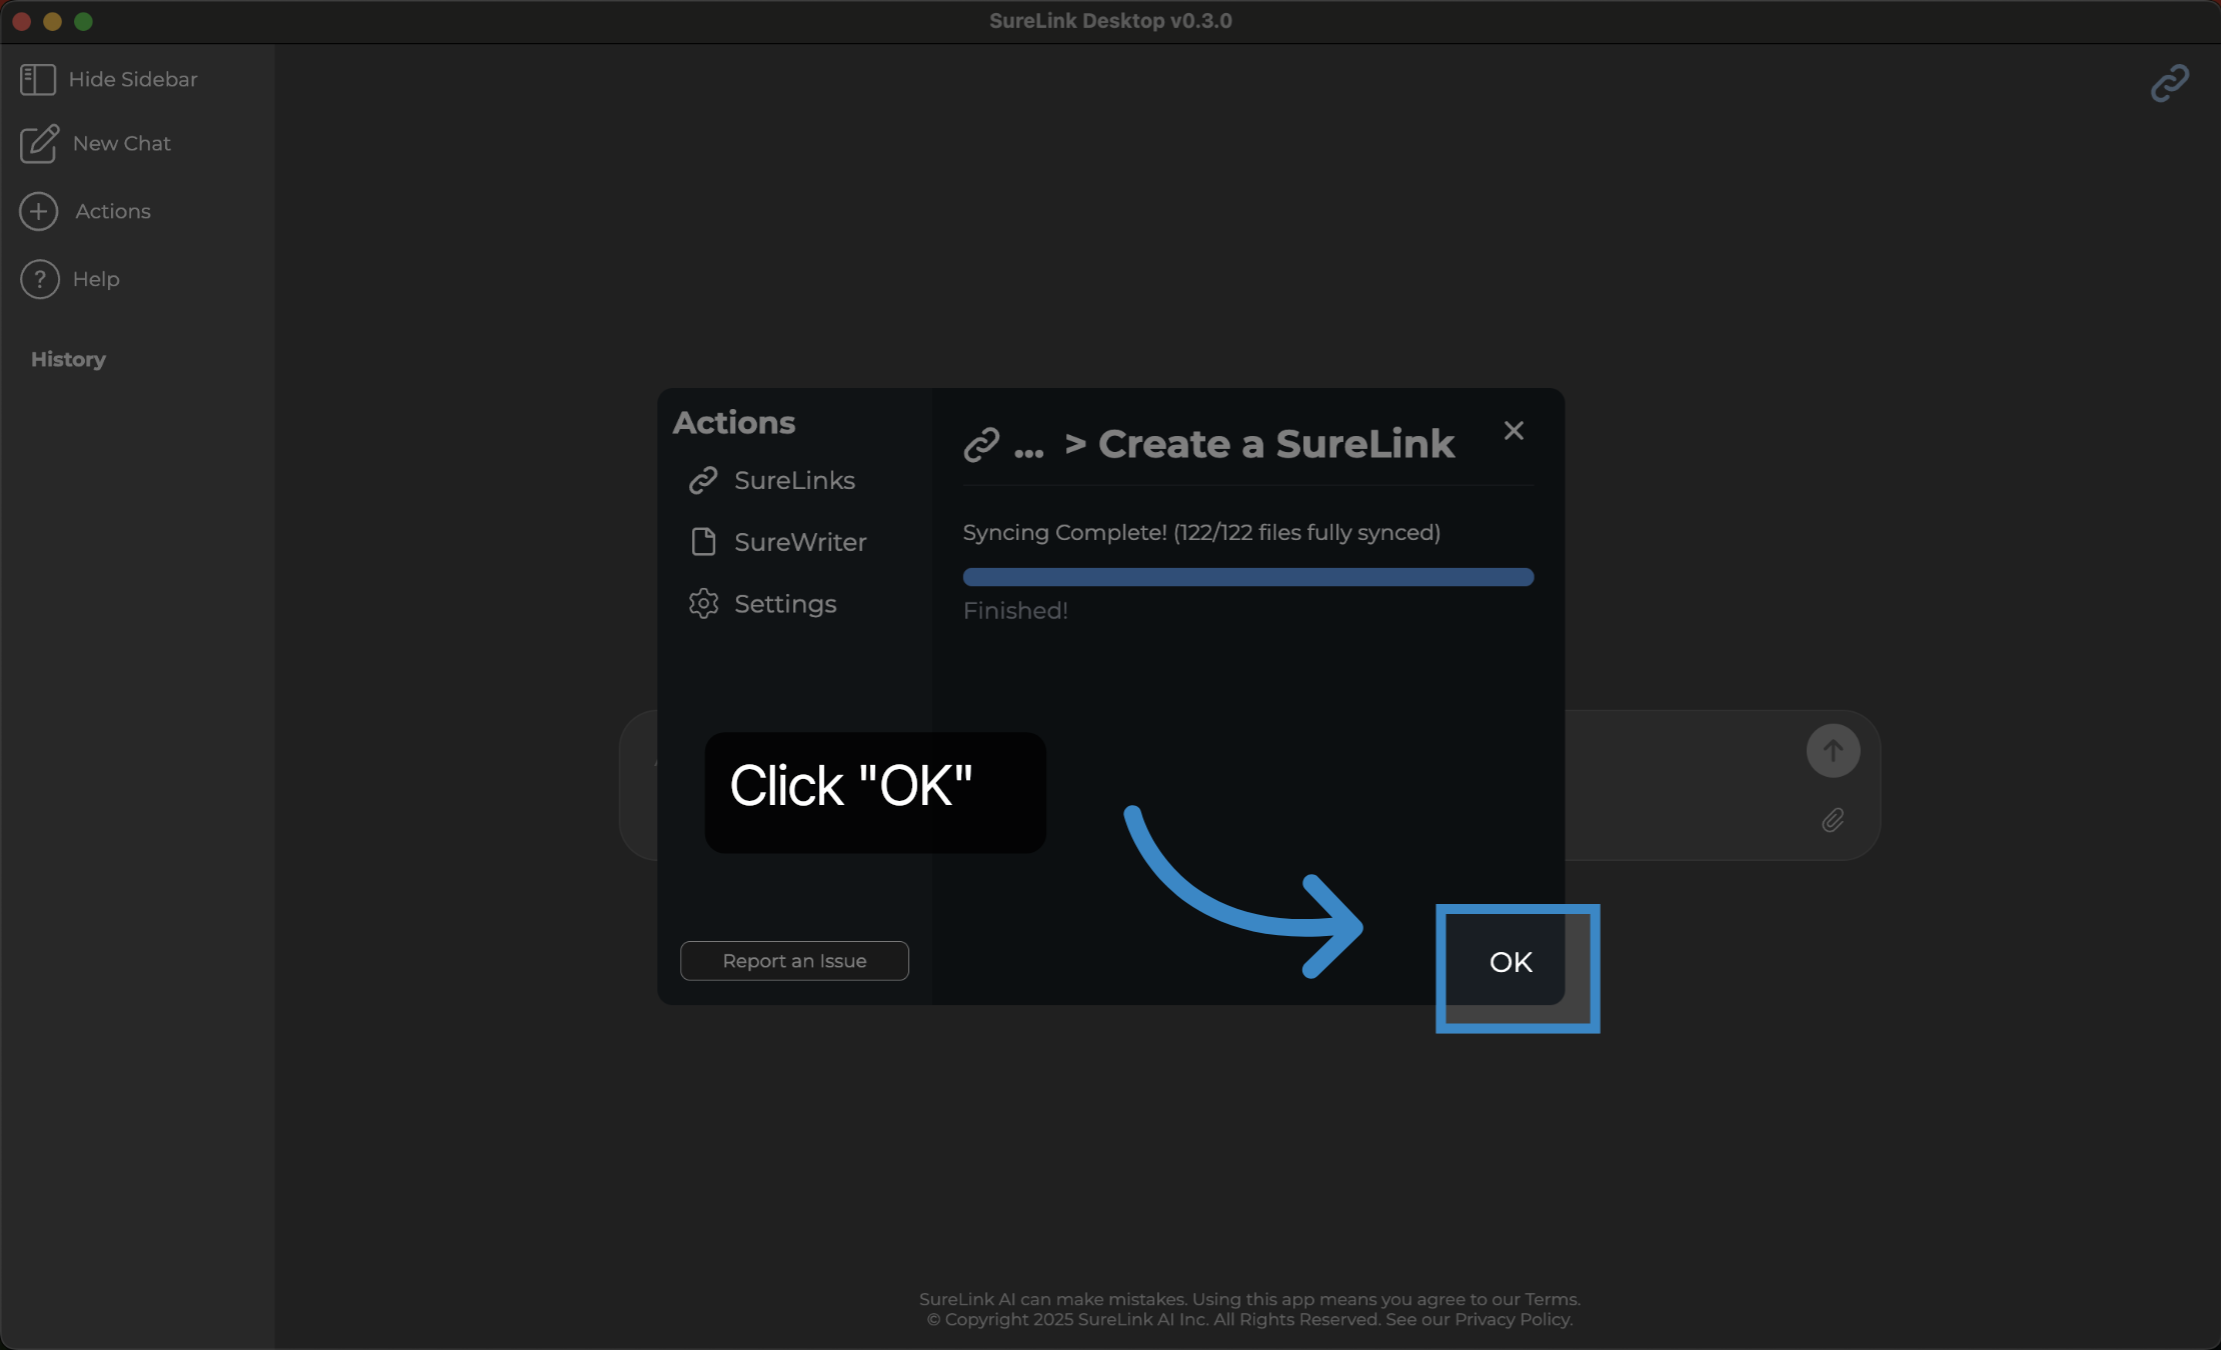Select New Chat label in sidebar
This screenshot has height=1350, width=2221.
click(122, 144)
